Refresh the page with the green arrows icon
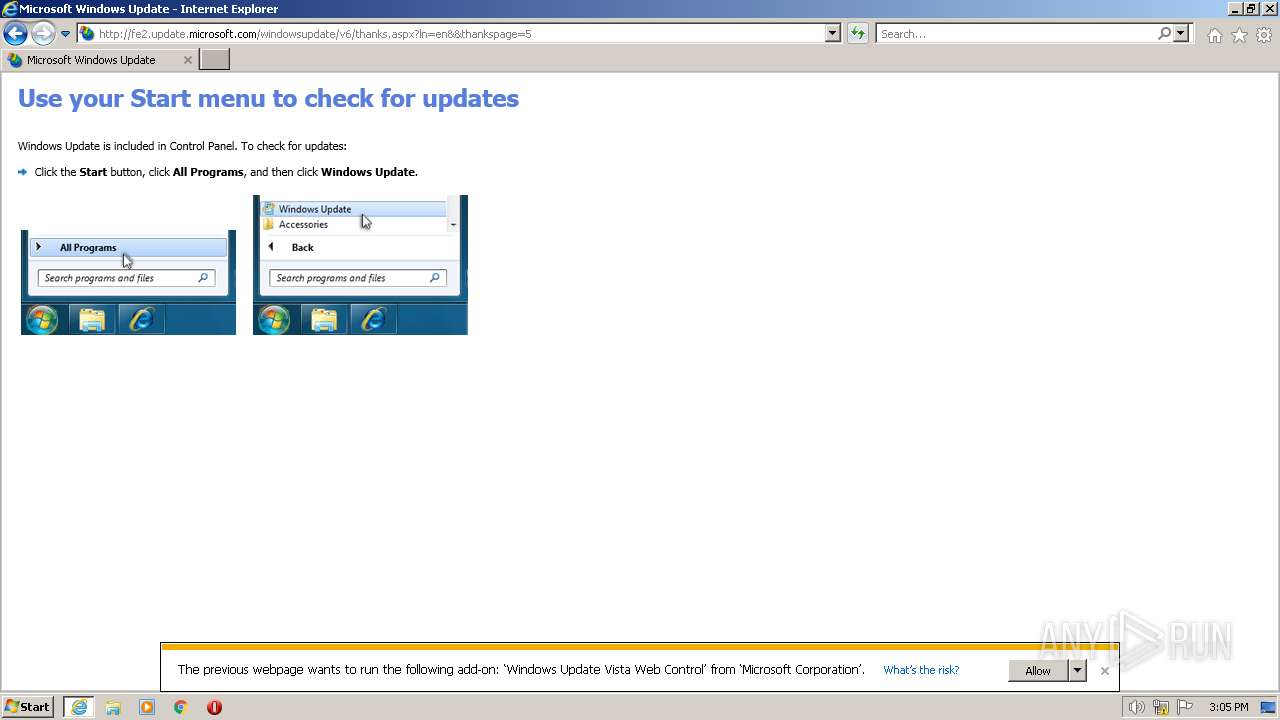 pyautogui.click(x=857, y=34)
